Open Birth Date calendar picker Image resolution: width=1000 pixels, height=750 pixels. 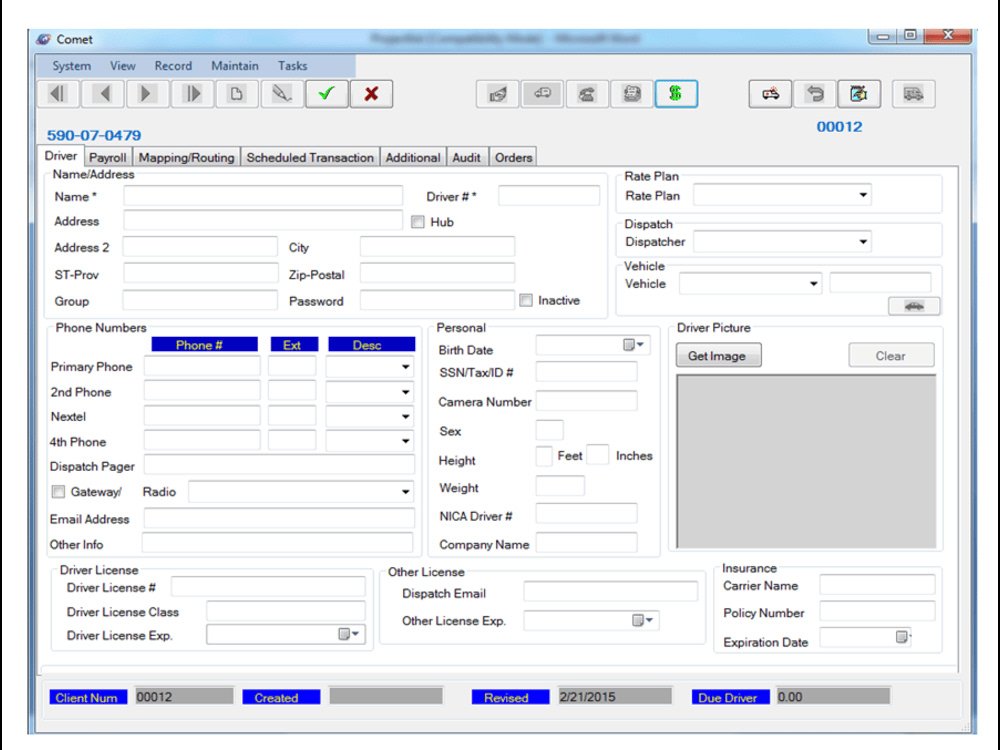click(634, 345)
